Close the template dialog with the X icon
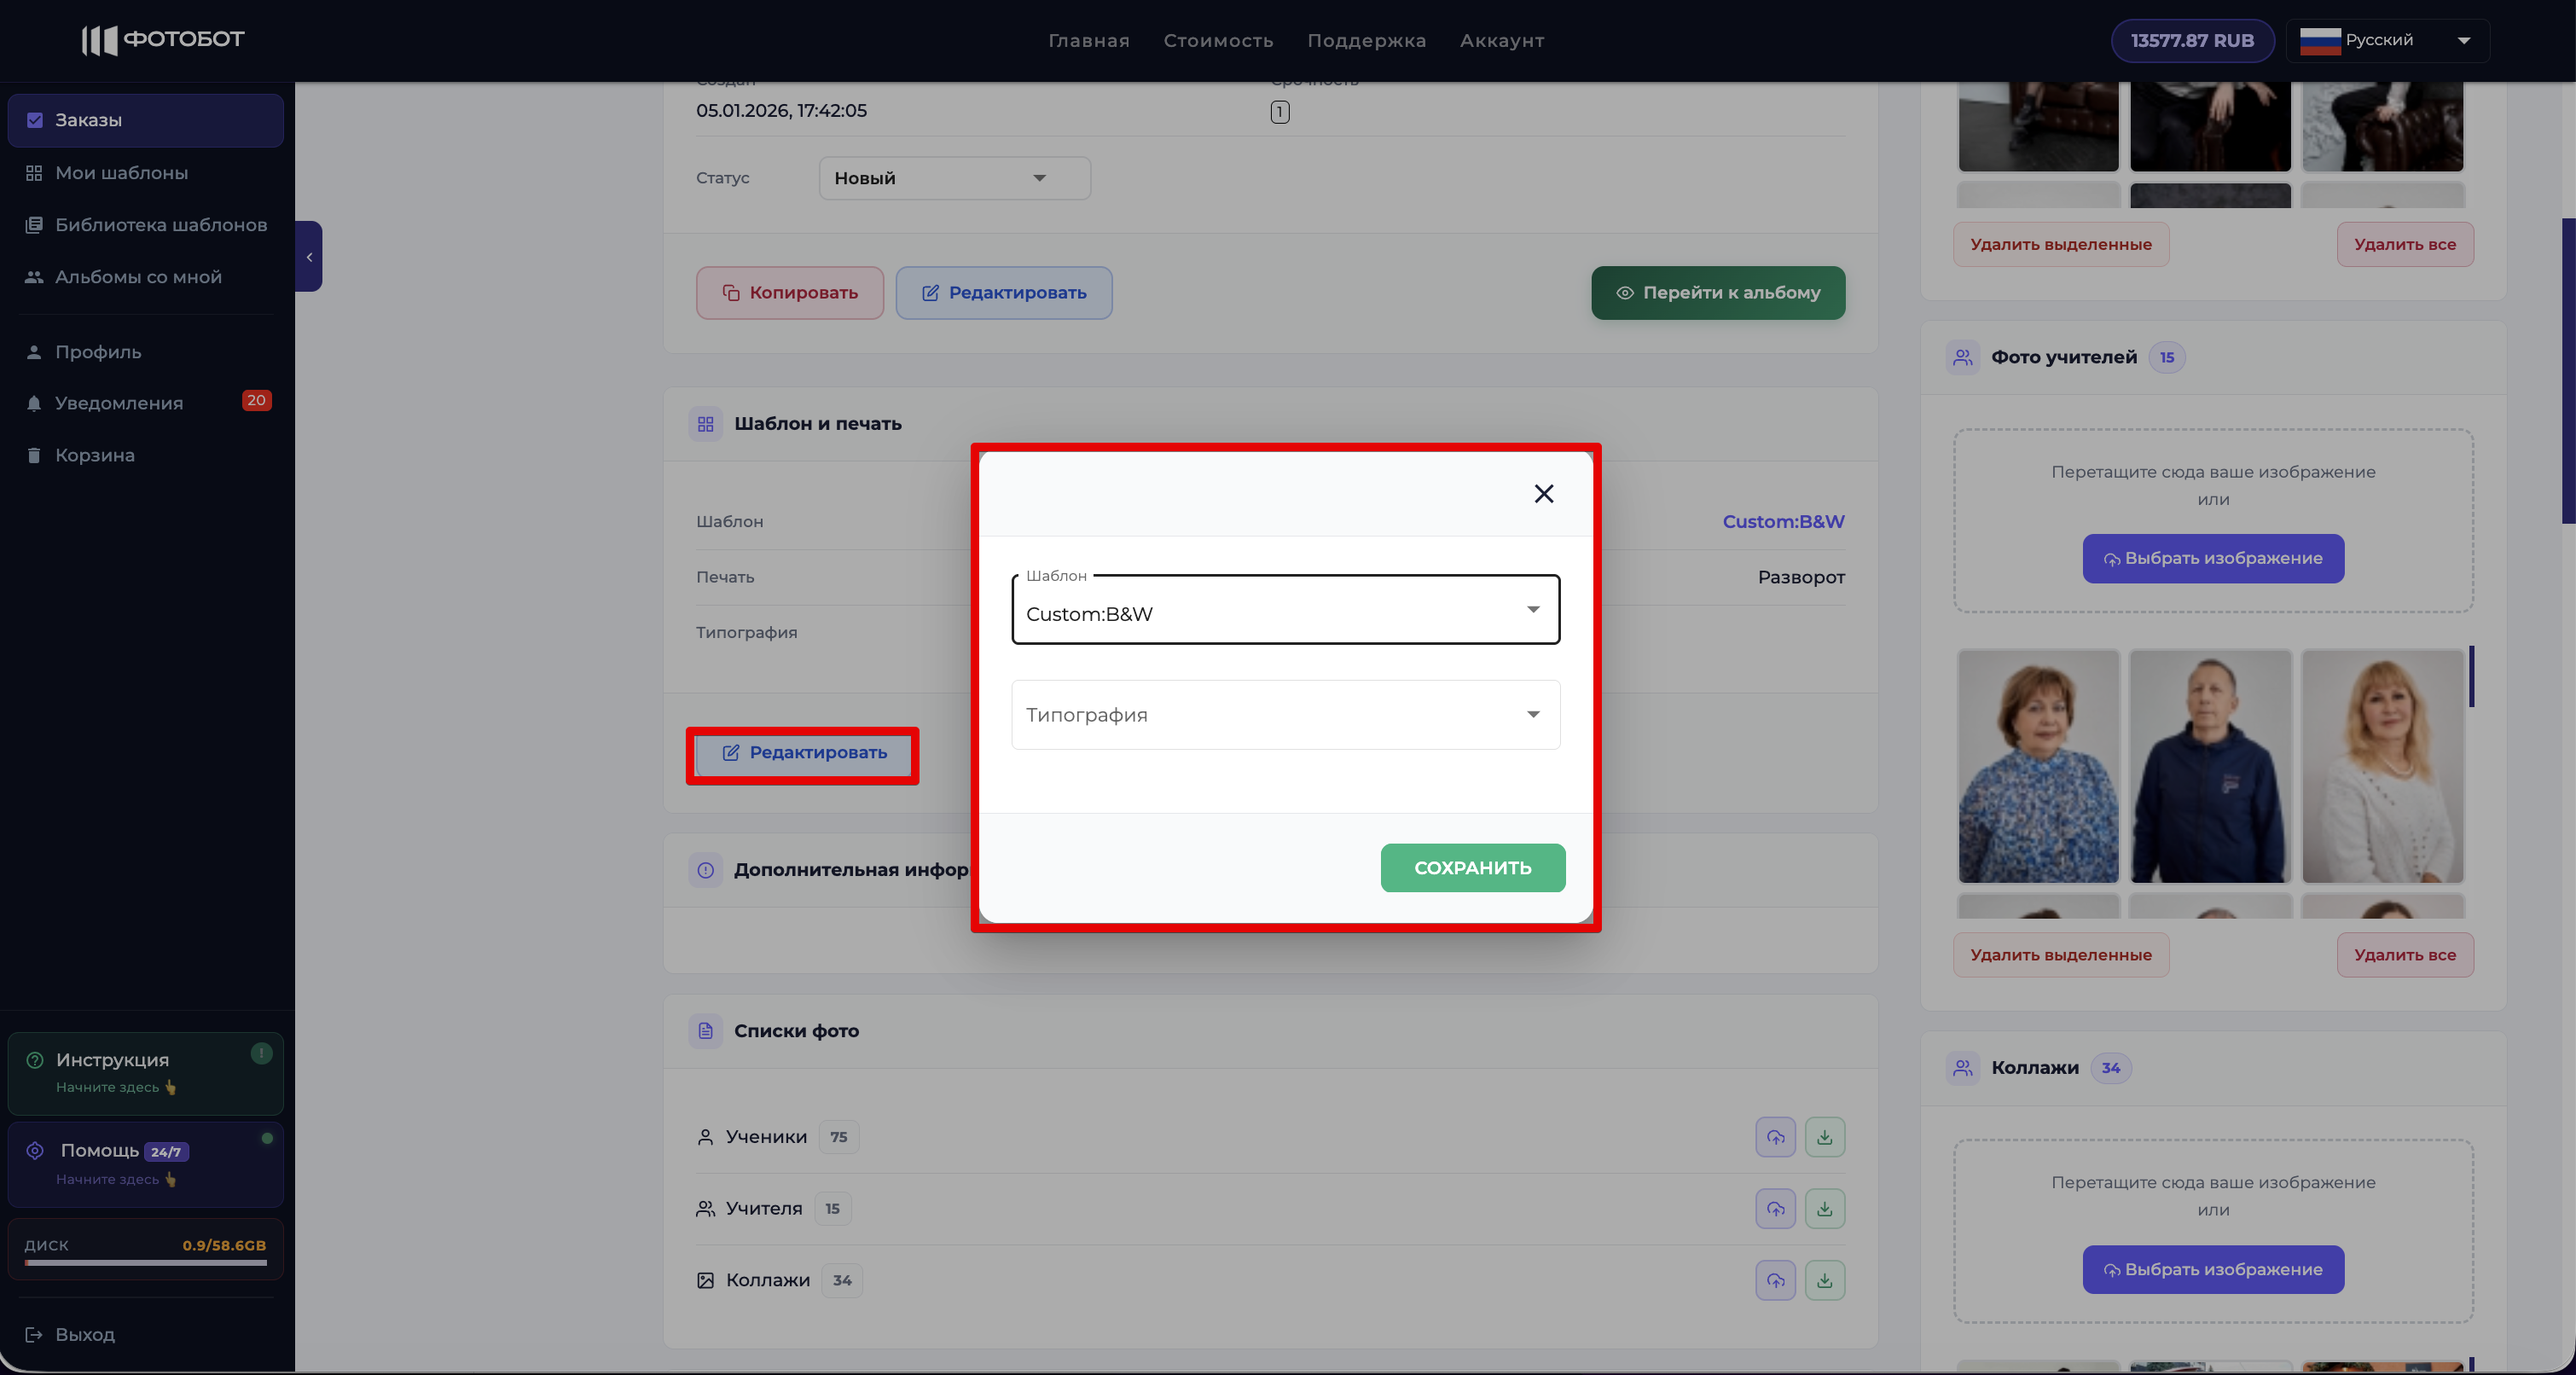Image resolution: width=2576 pixels, height=1375 pixels. [x=1543, y=493]
